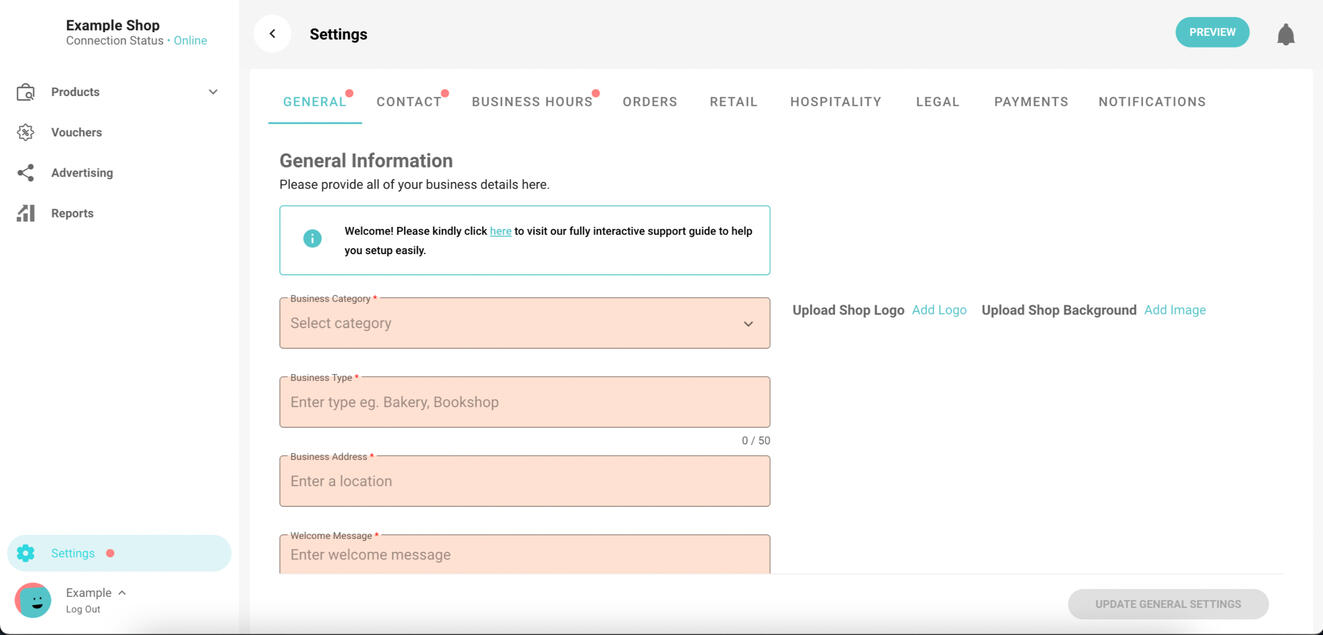1323x635 pixels.
Task: Select the Payments tab
Action: click(x=1030, y=102)
